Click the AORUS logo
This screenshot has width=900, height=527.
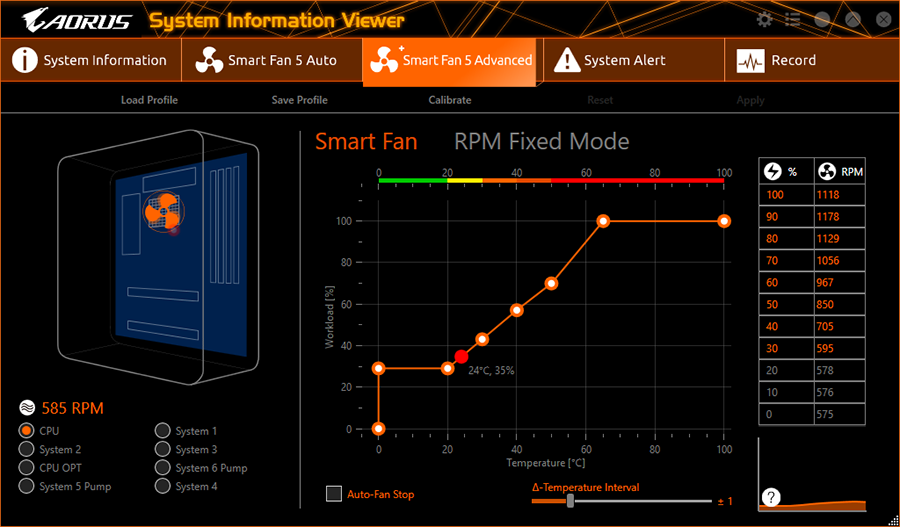click(76, 20)
